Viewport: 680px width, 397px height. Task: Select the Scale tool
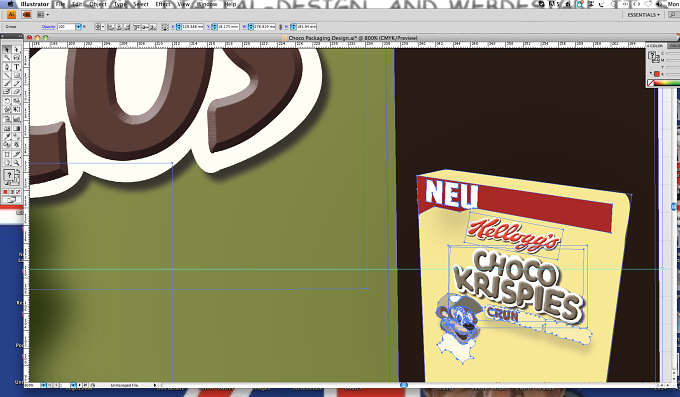pyautogui.click(x=16, y=101)
